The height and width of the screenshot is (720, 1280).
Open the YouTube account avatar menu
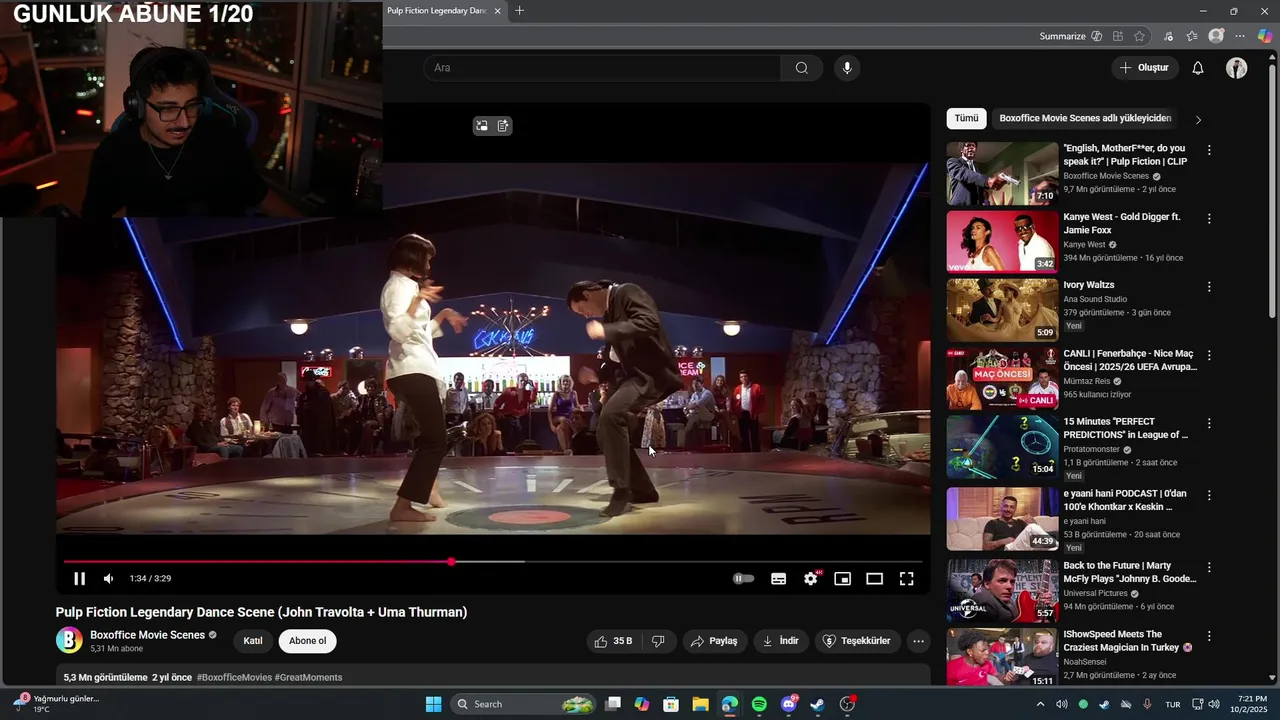[1237, 68]
